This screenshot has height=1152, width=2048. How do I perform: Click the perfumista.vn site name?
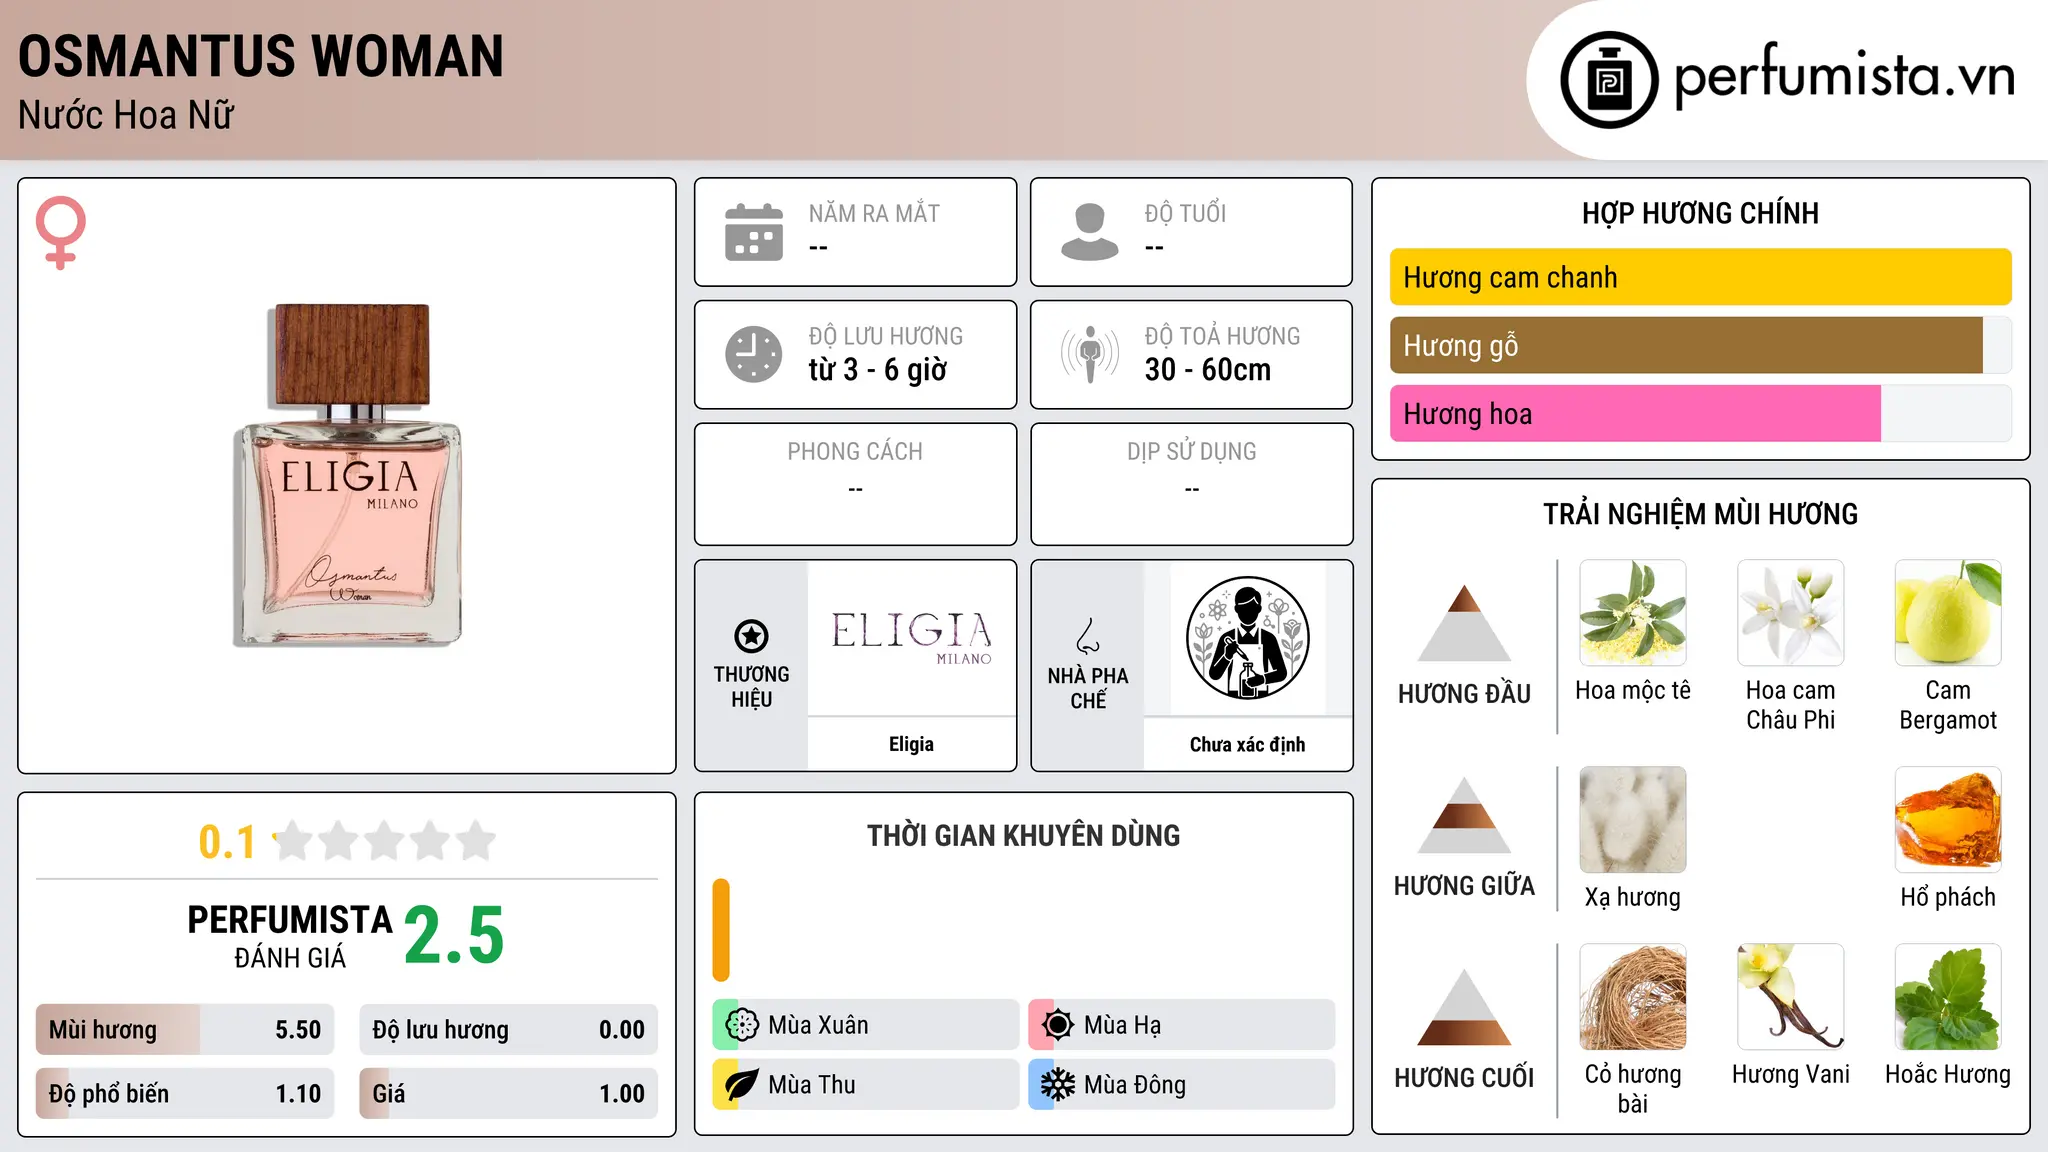click(1845, 76)
